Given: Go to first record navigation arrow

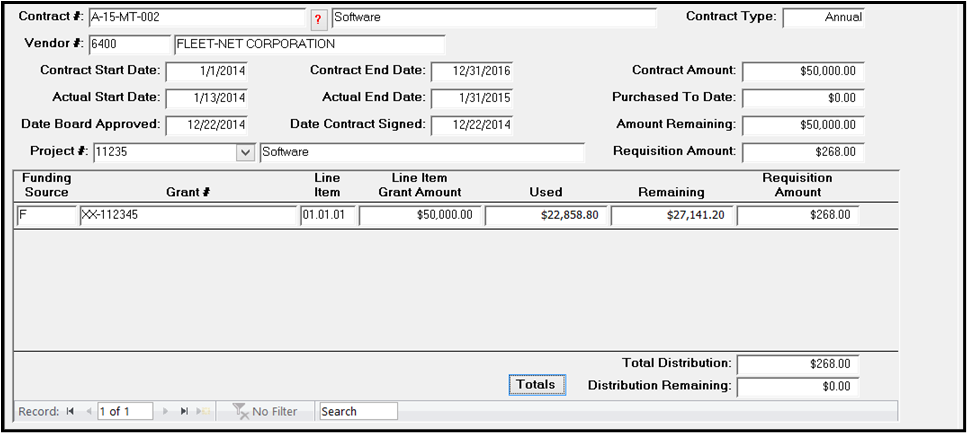Looking at the screenshot, I should tap(70, 411).
